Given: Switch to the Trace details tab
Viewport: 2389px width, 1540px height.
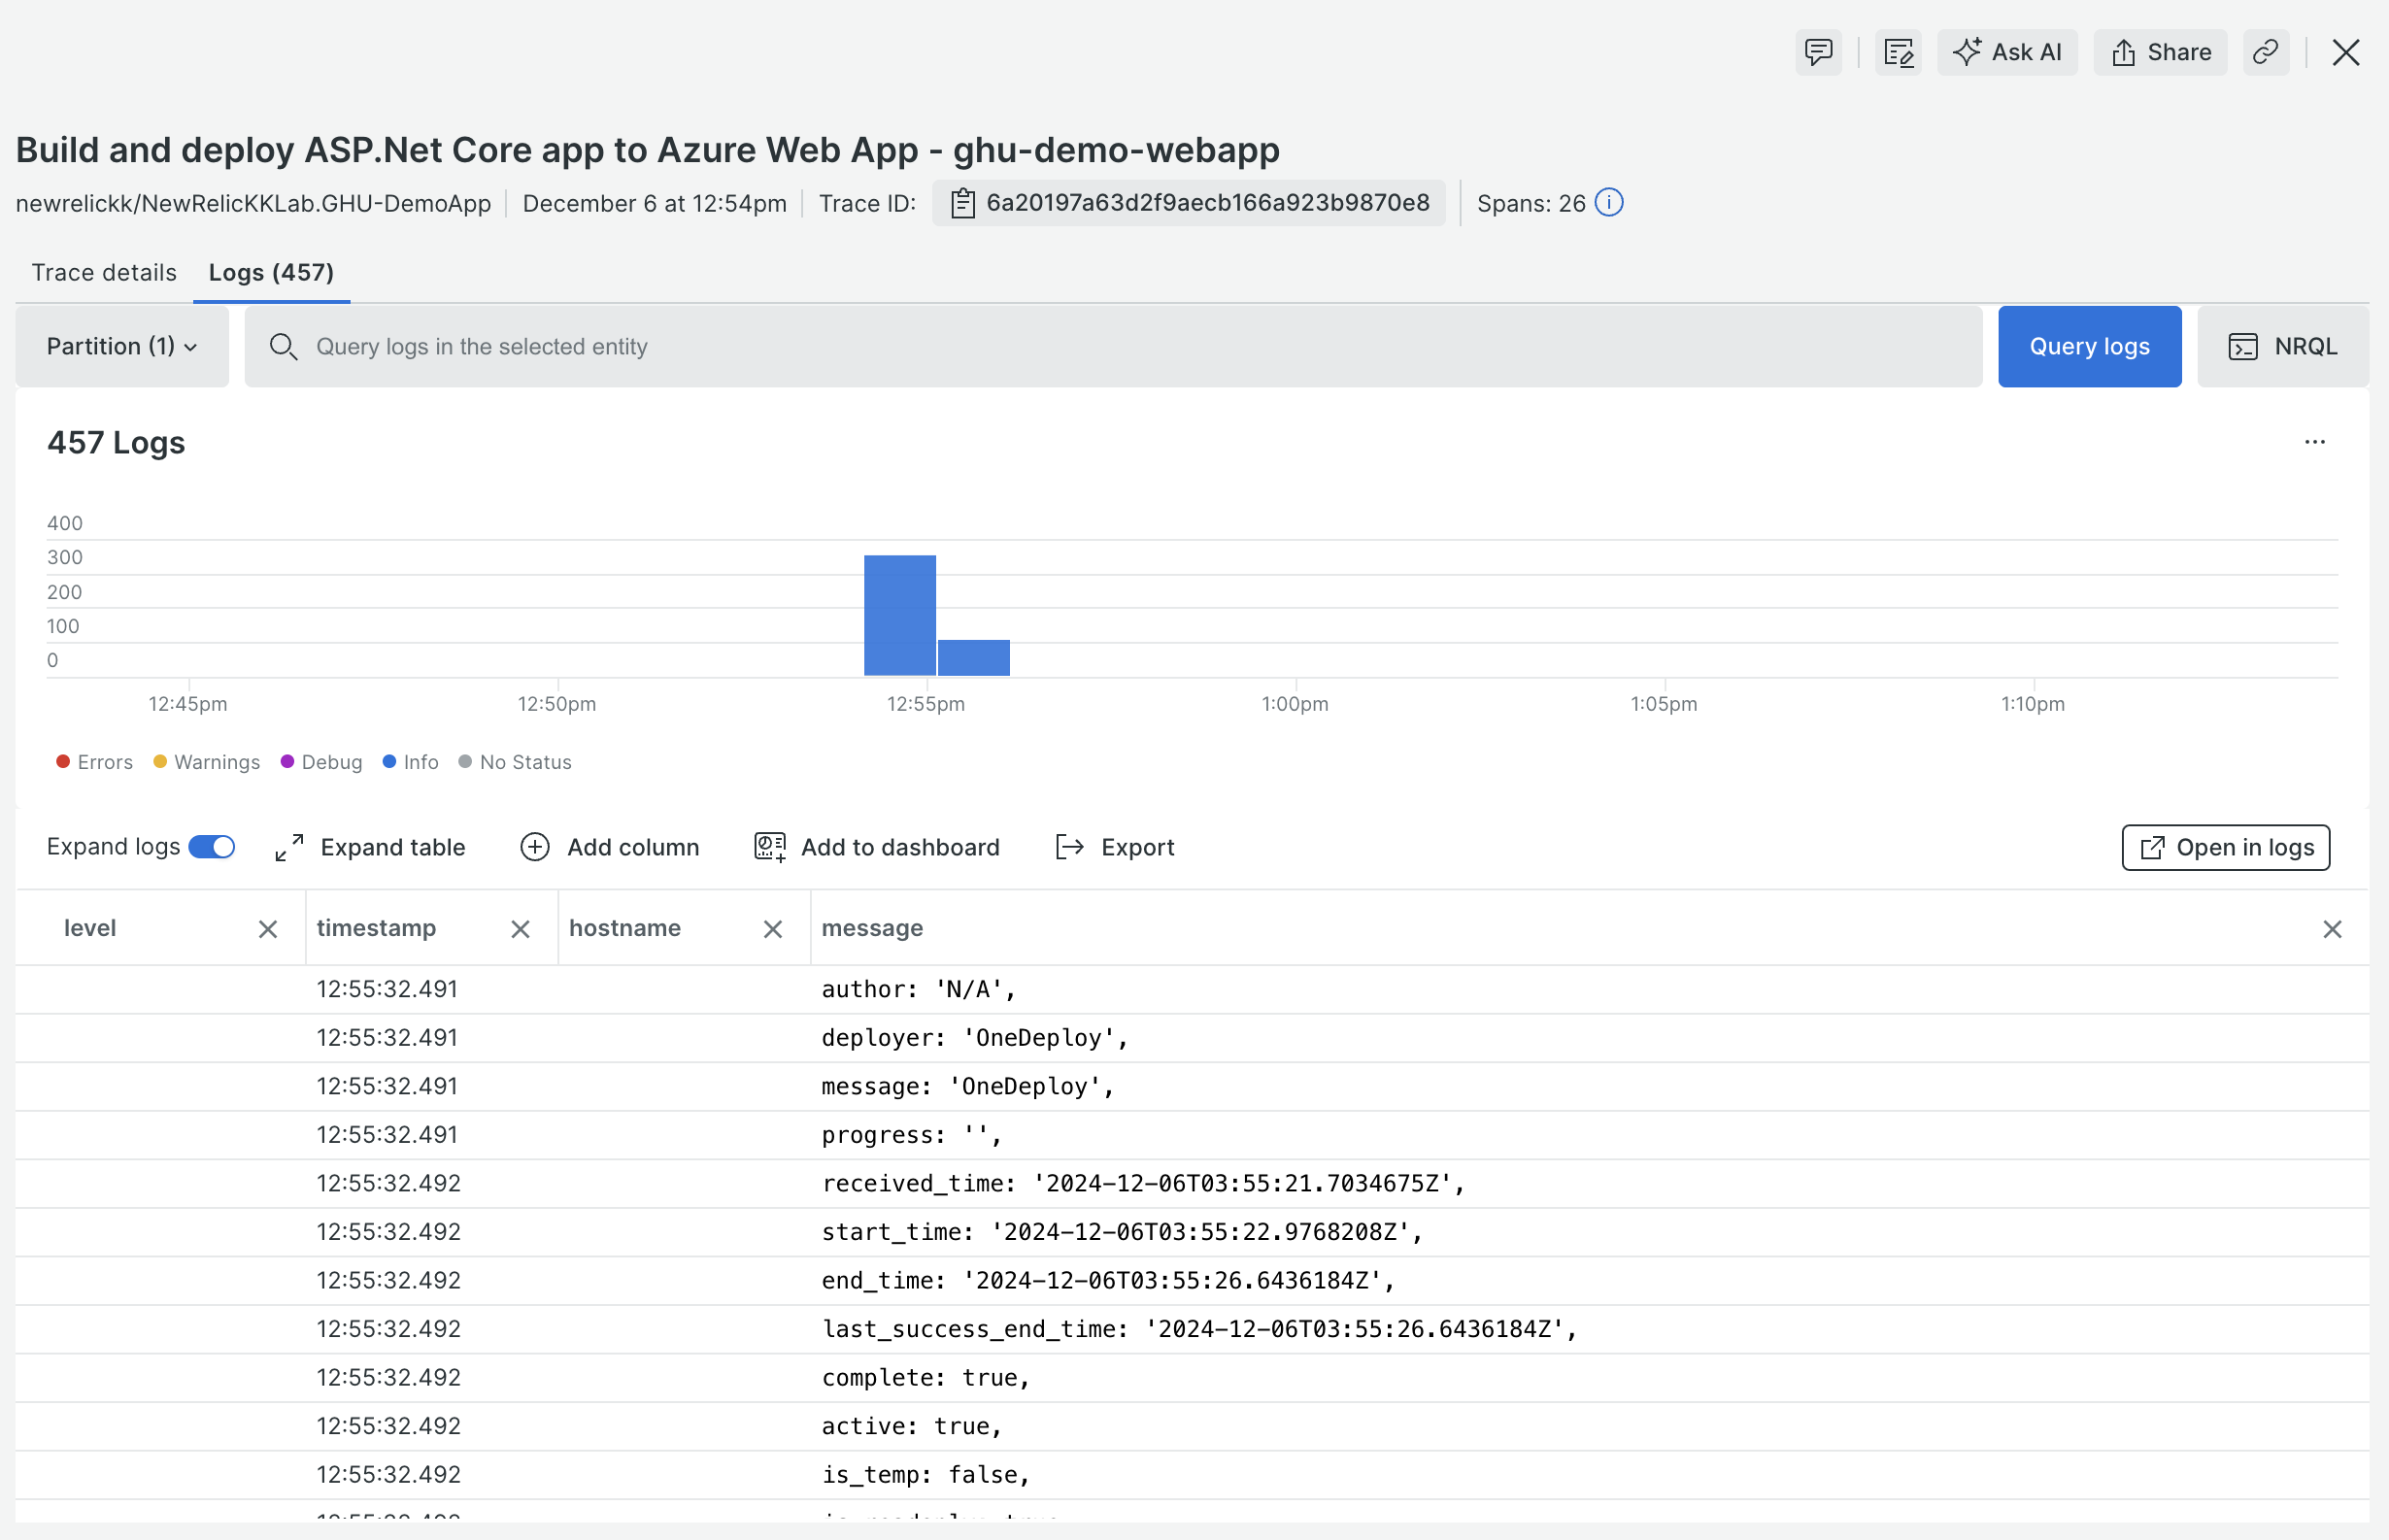Looking at the screenshot, I should pyautogui.click(x=104, y=272).
